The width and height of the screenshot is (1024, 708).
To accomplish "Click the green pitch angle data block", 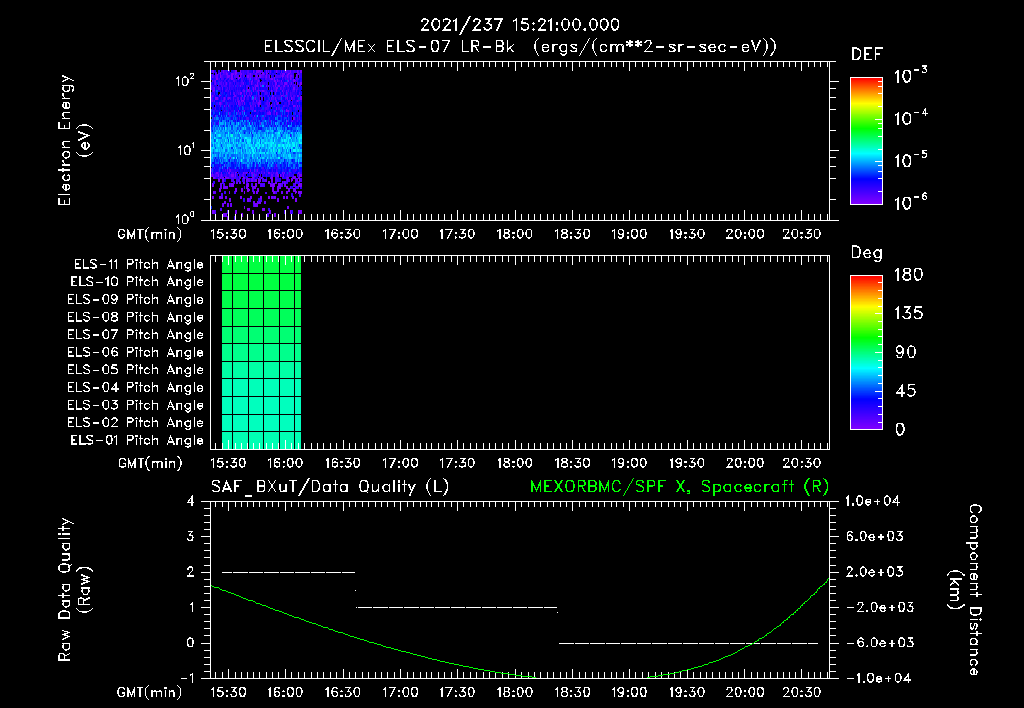I will pos(261,353).
